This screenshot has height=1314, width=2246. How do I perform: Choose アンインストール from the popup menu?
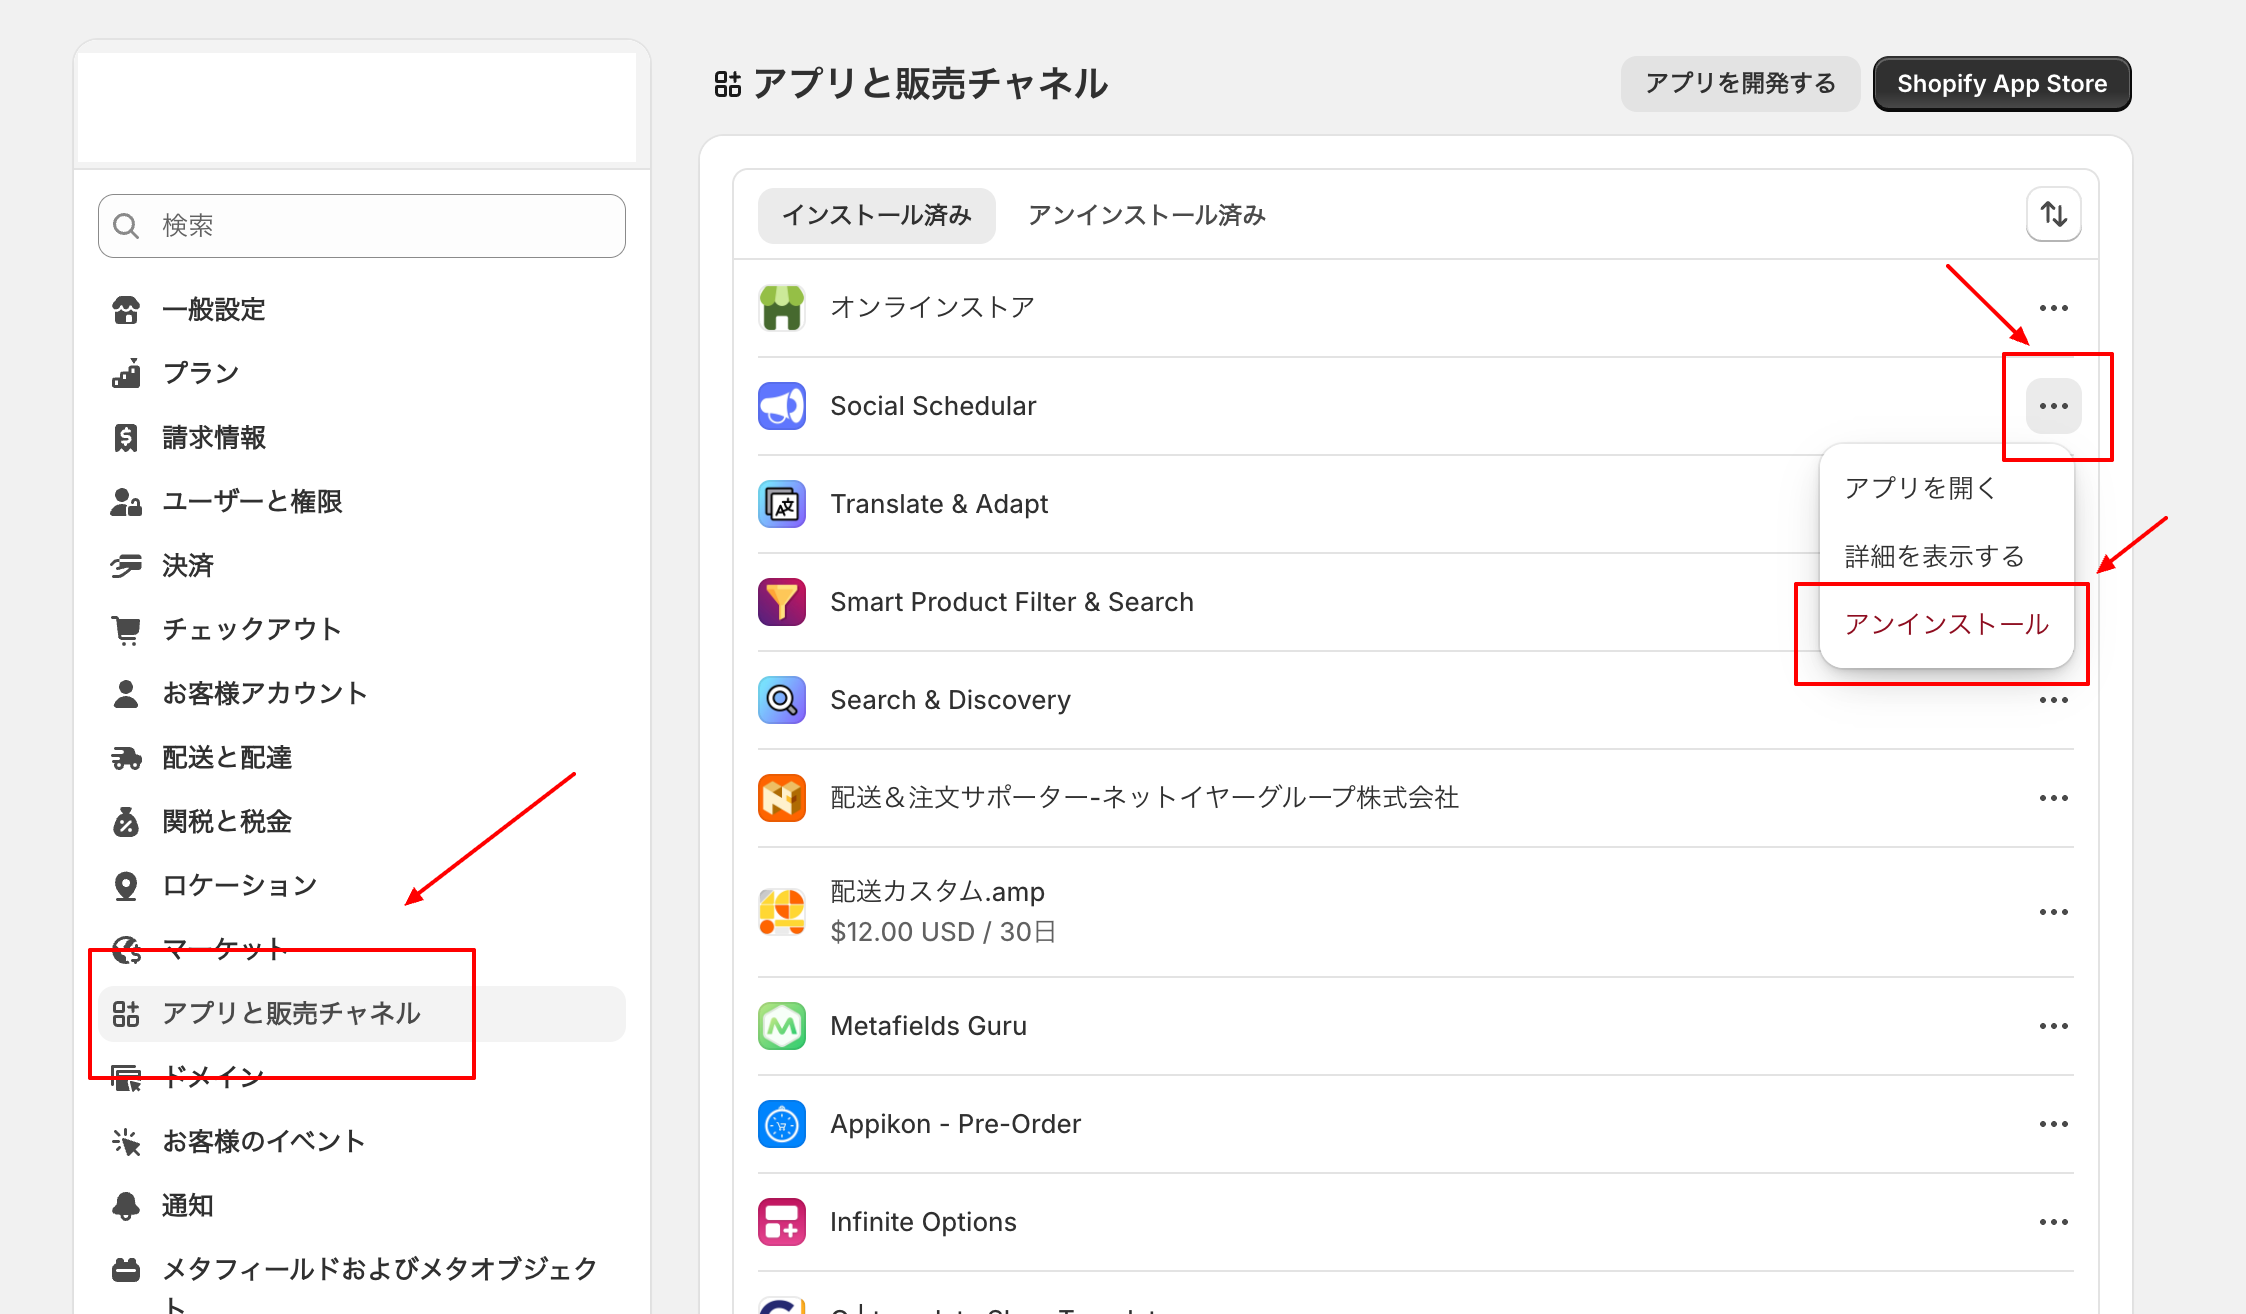coord(1946,624)
